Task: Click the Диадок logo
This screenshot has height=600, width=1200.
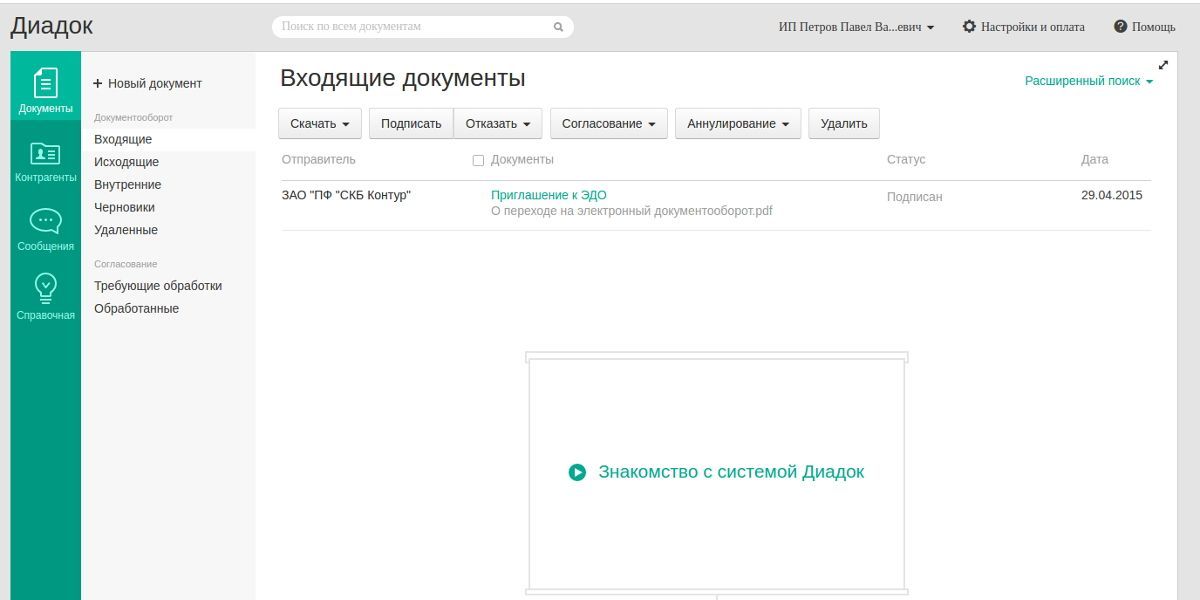Action: pos(52,27)
